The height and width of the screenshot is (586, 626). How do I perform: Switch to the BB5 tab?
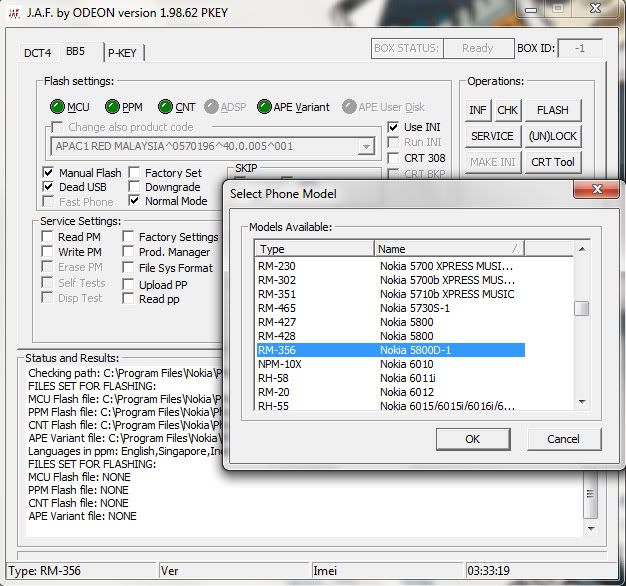pyautogui.click(x=76, y=51)
